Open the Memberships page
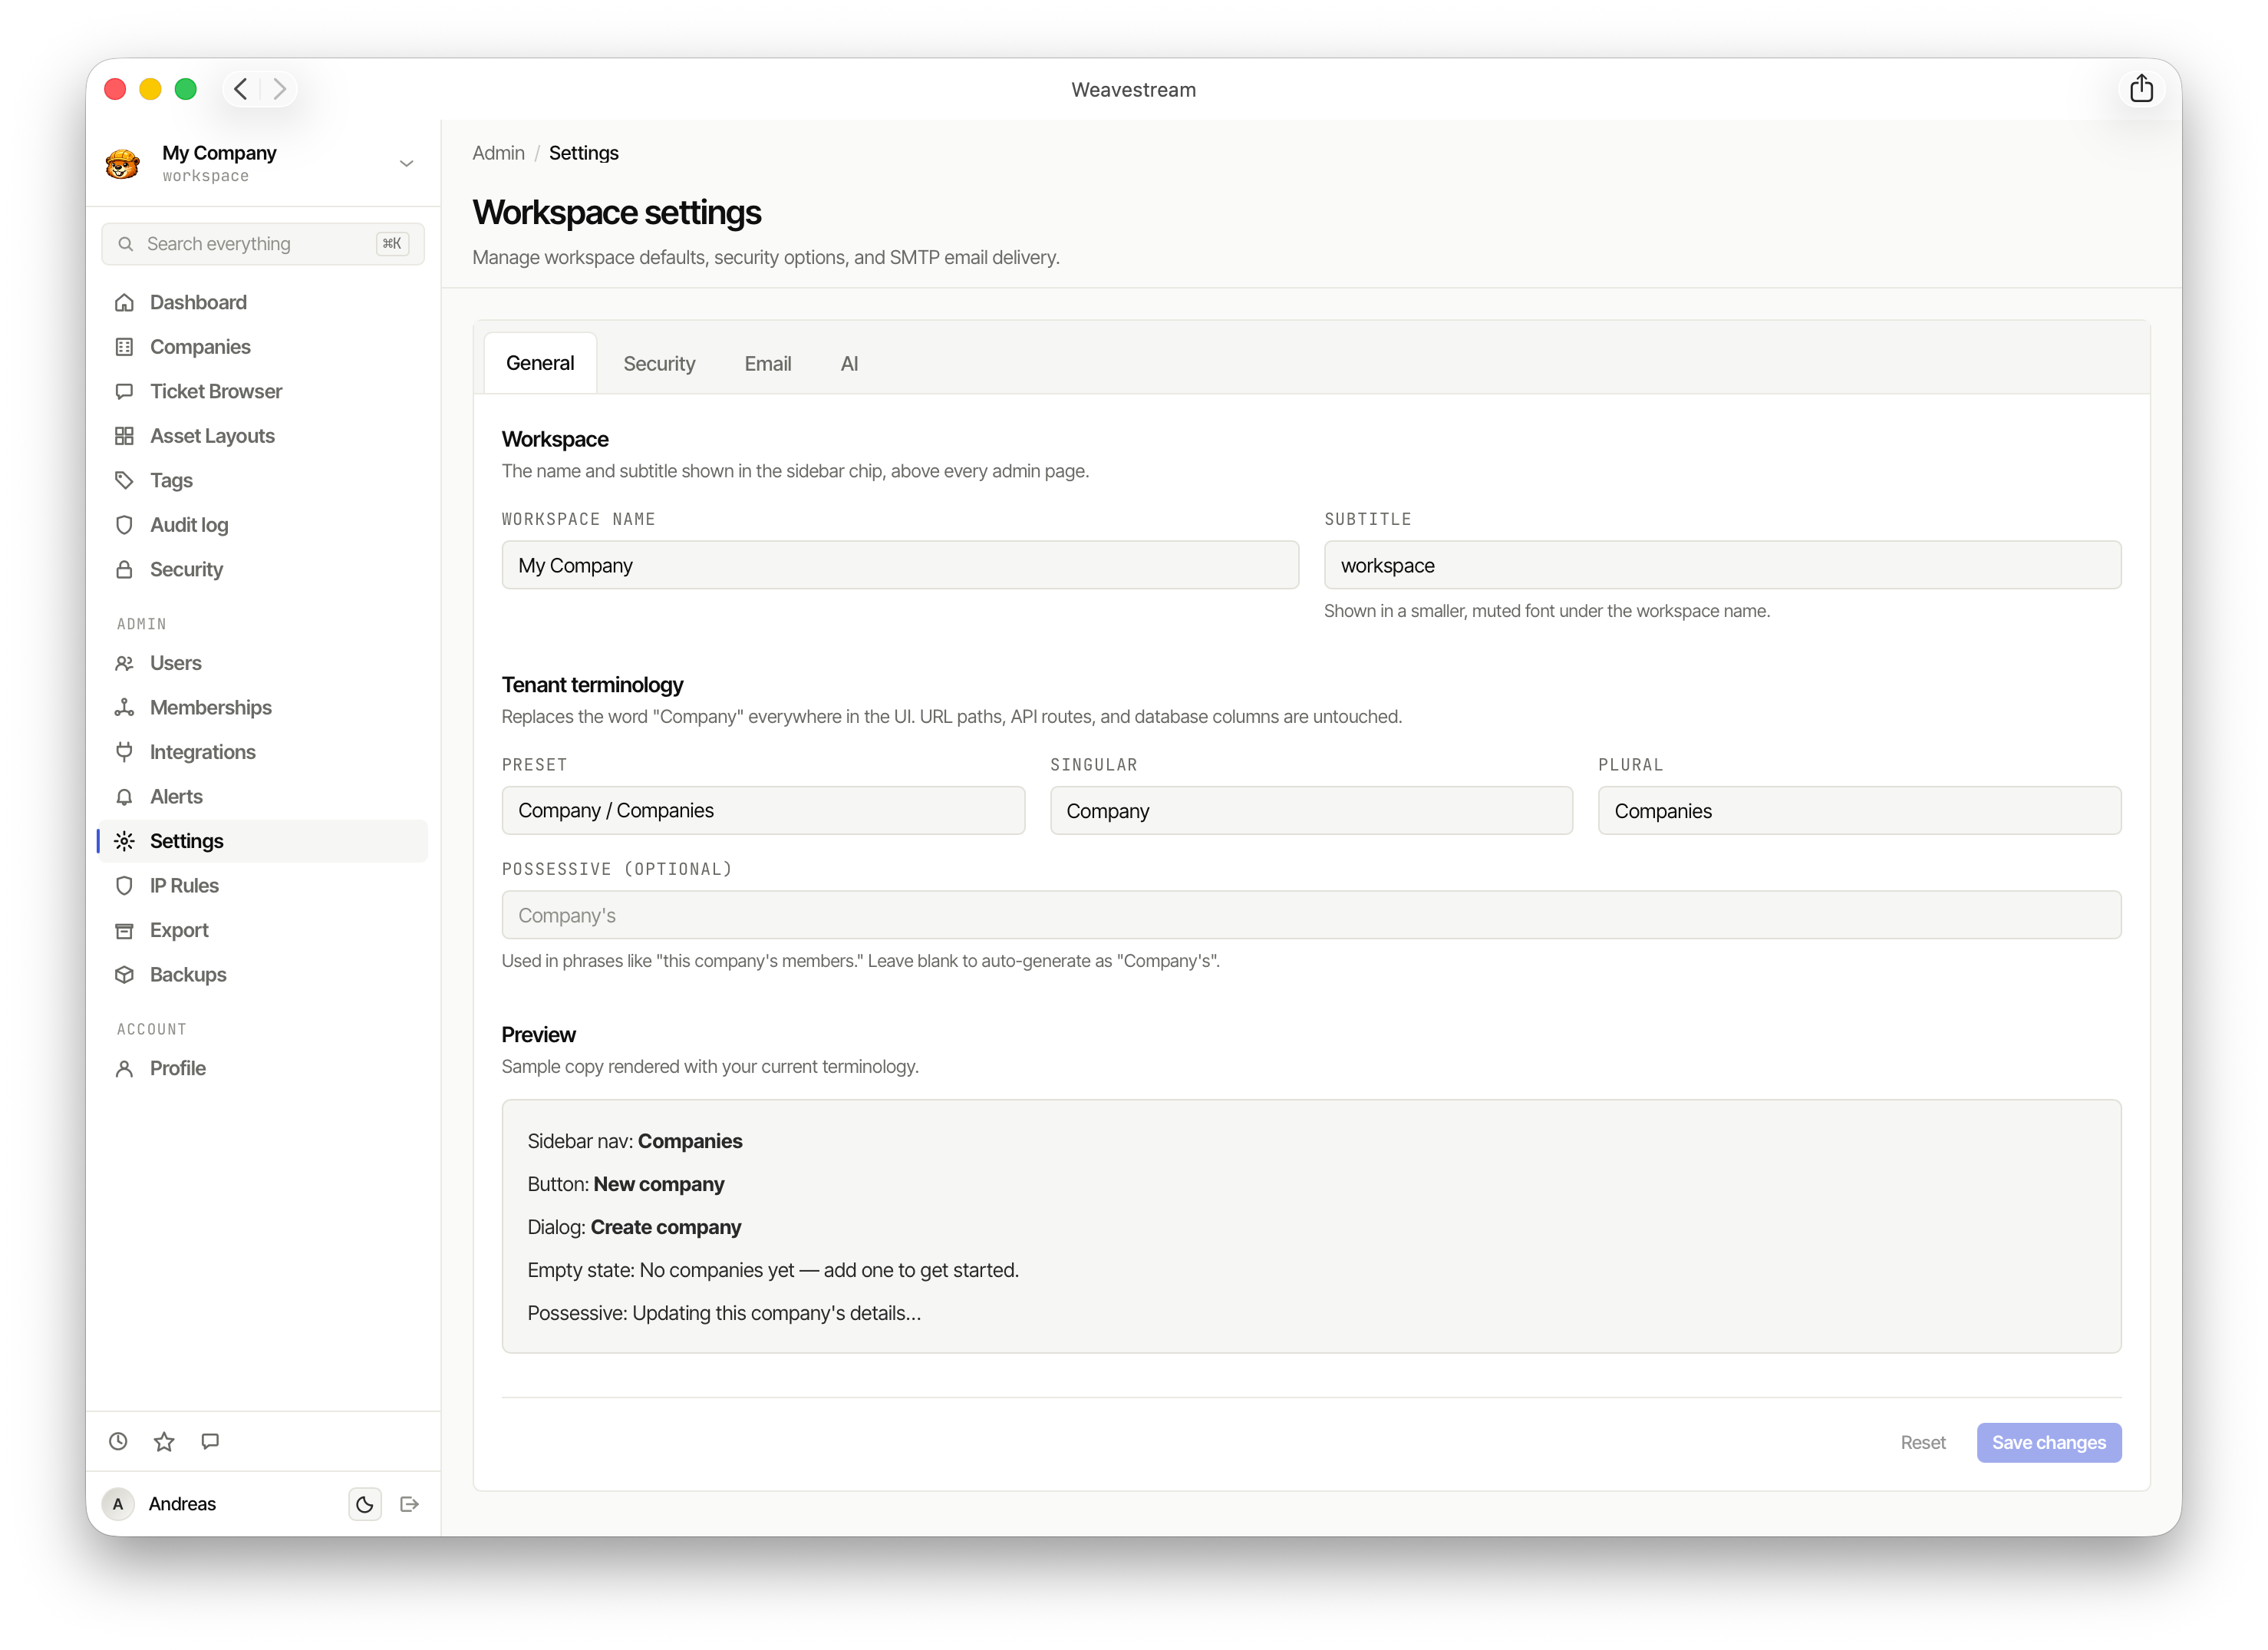The width and height of the screenshot is (2268, 1650). click(263, 707)
